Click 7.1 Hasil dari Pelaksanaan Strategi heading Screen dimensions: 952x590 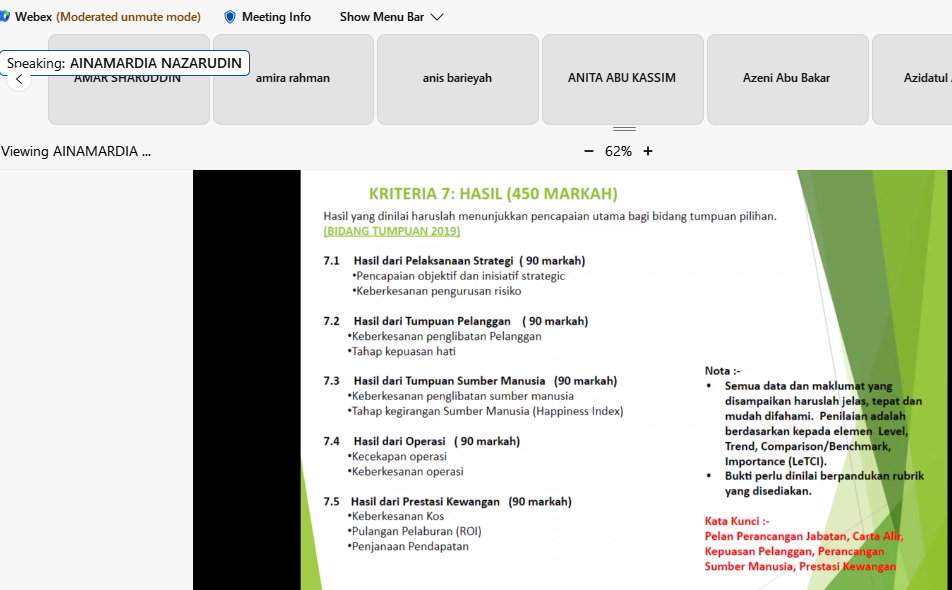454,261
